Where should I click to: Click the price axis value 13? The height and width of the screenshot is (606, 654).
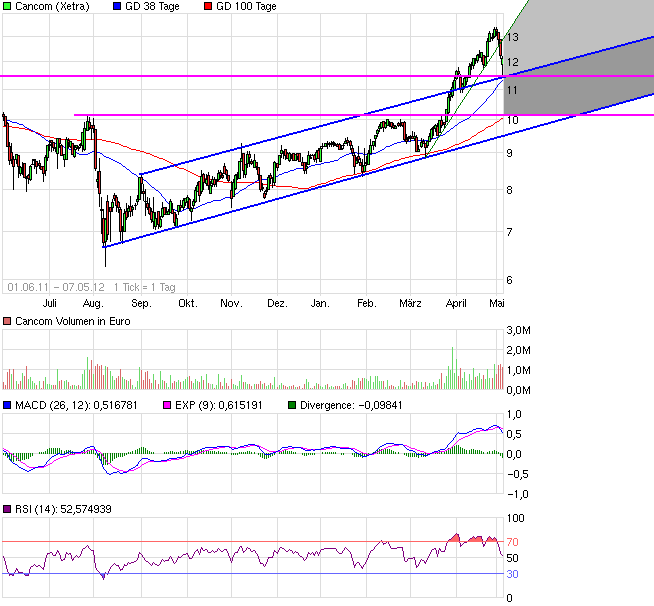(x=513, y=37)
